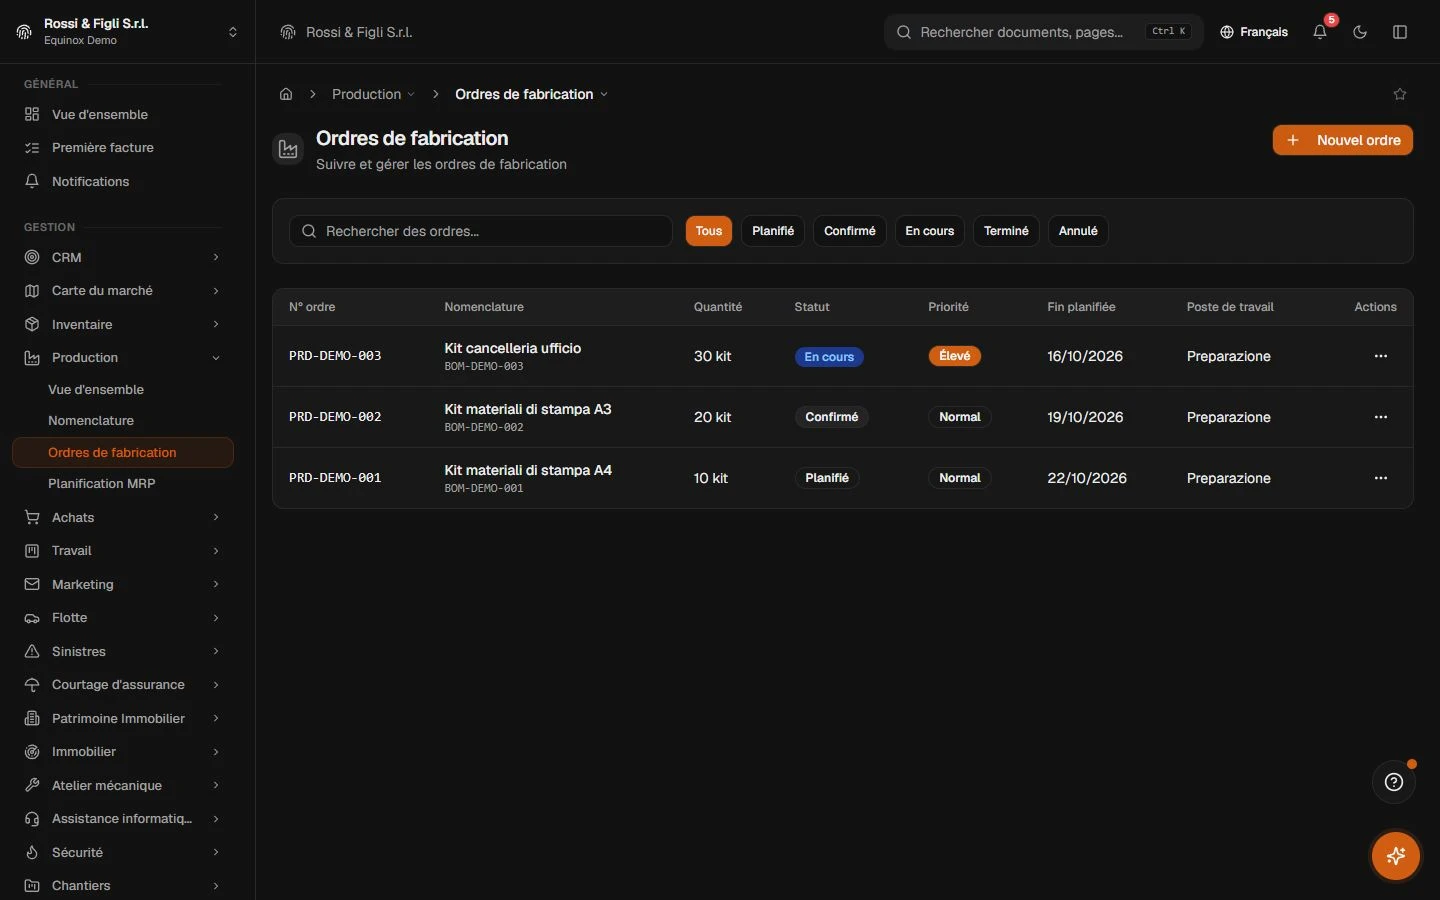This screenshot has width=1440, height=900.
Task: Show only Terminé orders
Action: (x=1006, y=231)
